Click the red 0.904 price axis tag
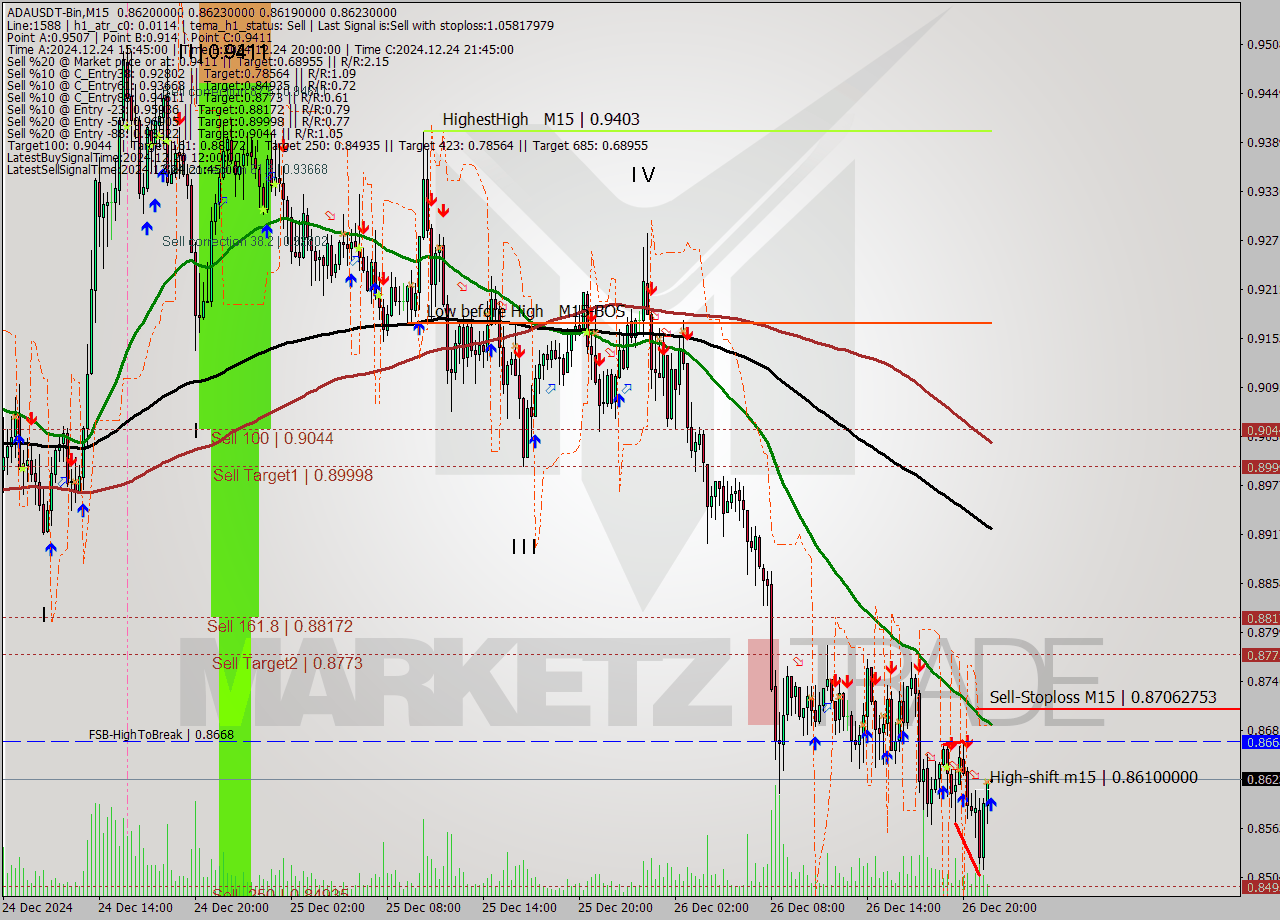This screenshot has height=920, width=1280. [1260, 430]
